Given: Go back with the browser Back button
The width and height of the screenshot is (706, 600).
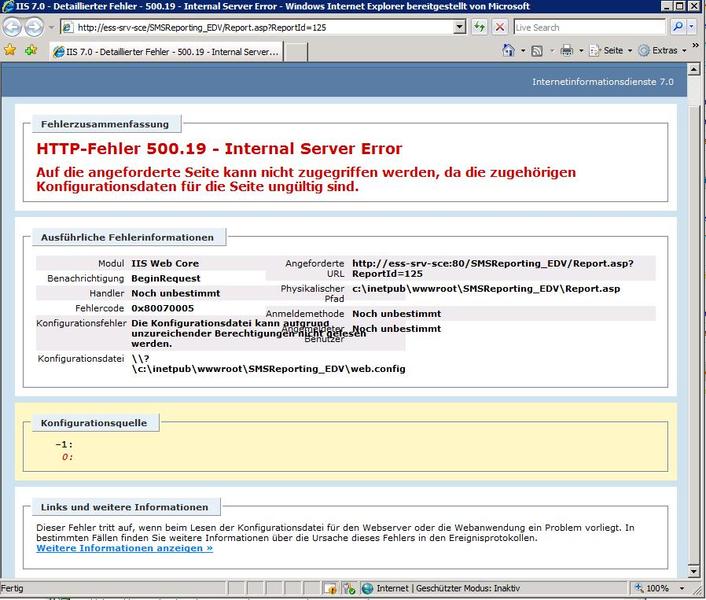Looking at the screenshot, I should [x=12, y=27].
